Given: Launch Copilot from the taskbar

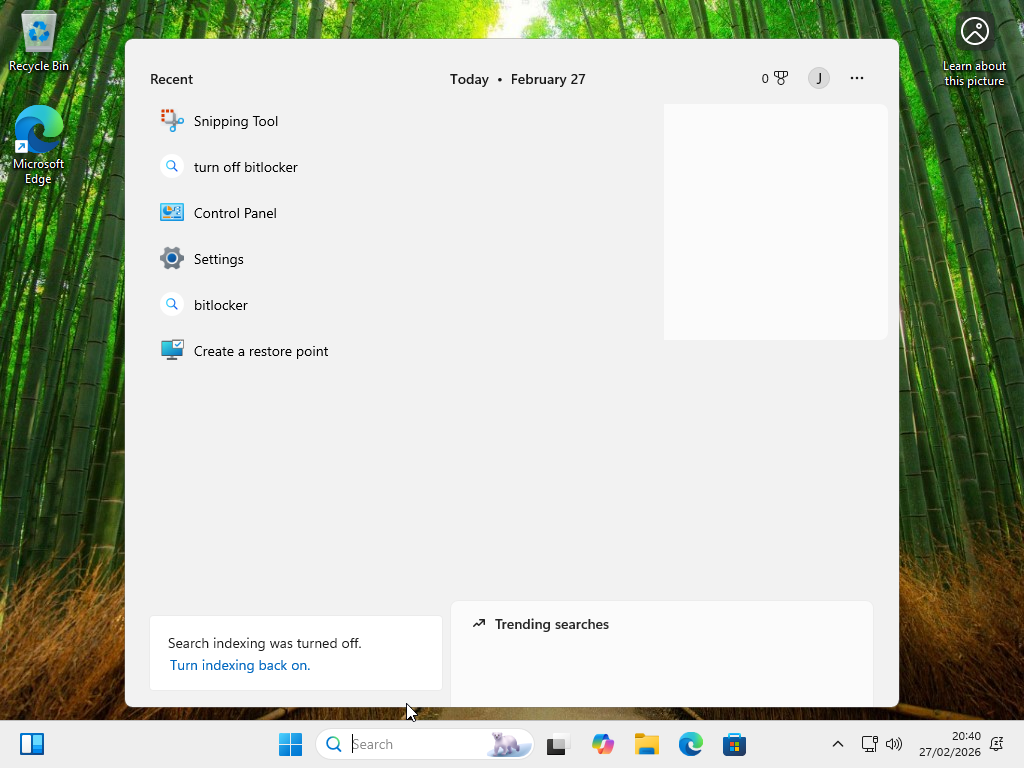Looking at the screenshot, I should tap(603, 744).
